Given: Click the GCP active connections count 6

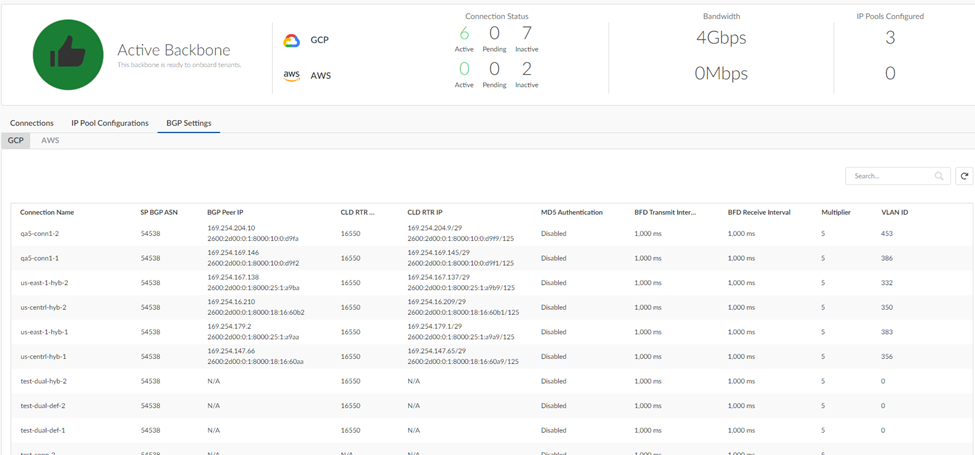Looking at the screenshot, I should (x=464, y=35).
